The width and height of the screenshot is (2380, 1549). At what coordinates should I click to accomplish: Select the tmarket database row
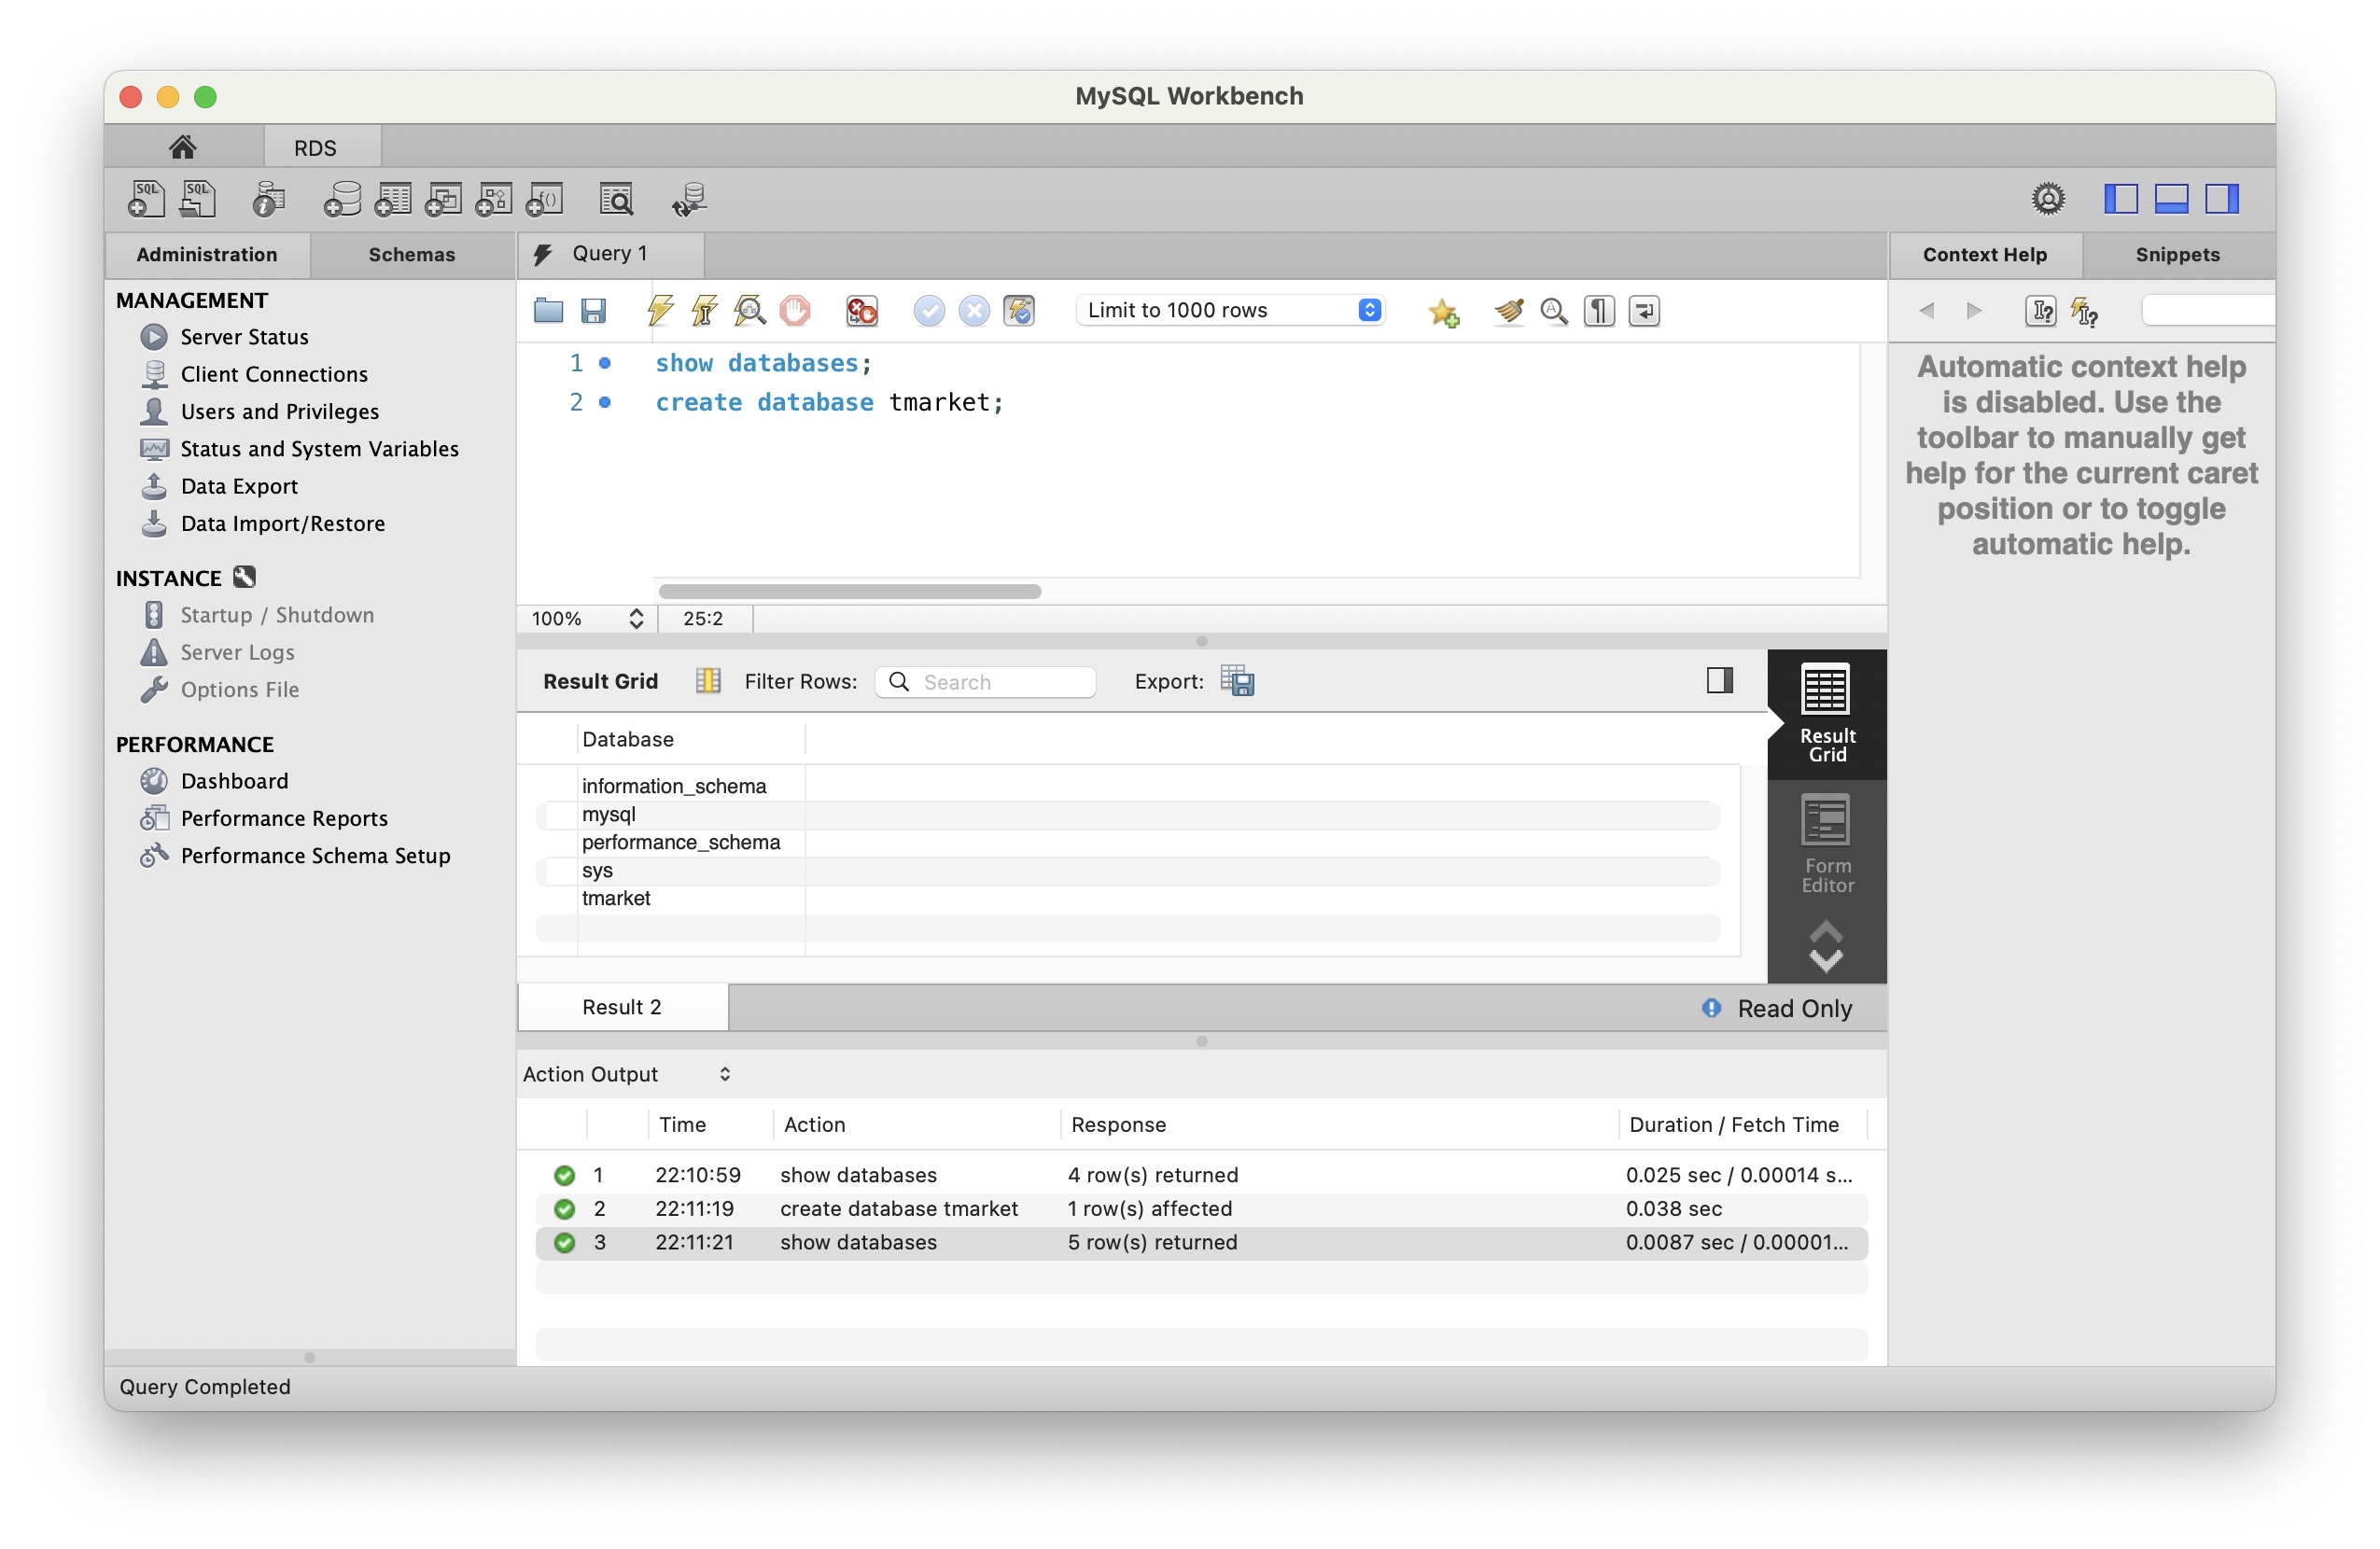(1128, 898)
